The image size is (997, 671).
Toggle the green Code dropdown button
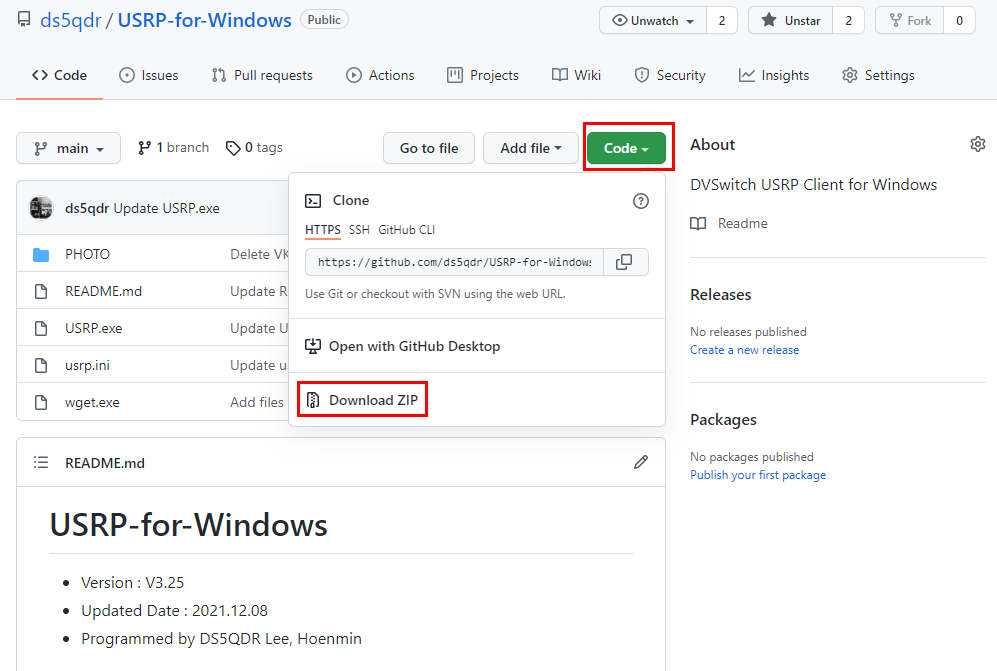626,148
